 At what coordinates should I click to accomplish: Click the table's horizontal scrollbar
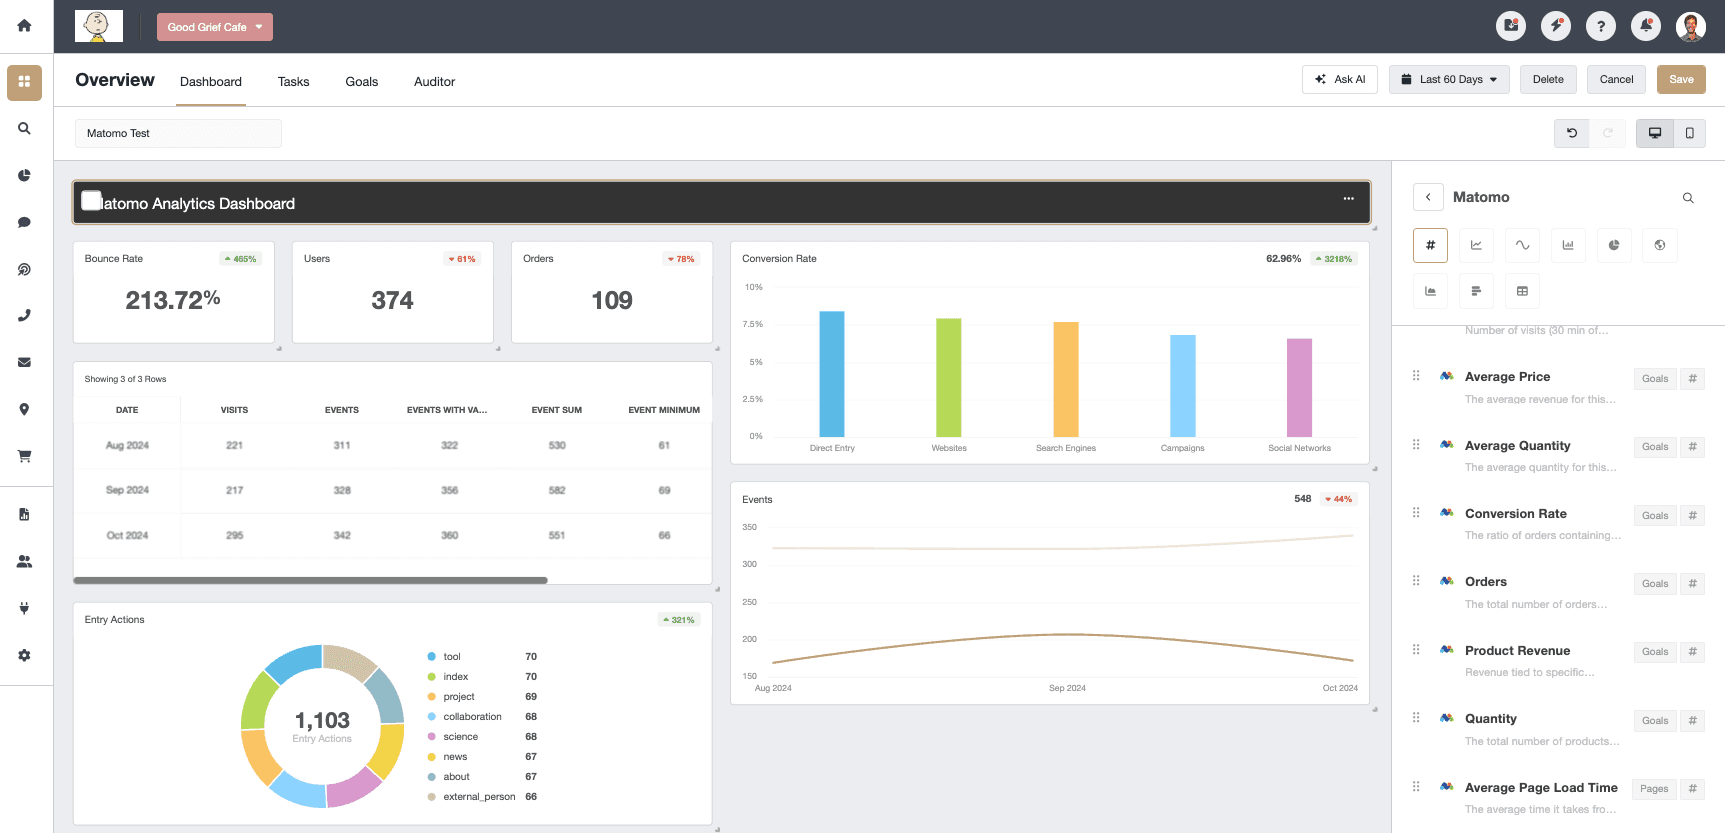point(310,580)
